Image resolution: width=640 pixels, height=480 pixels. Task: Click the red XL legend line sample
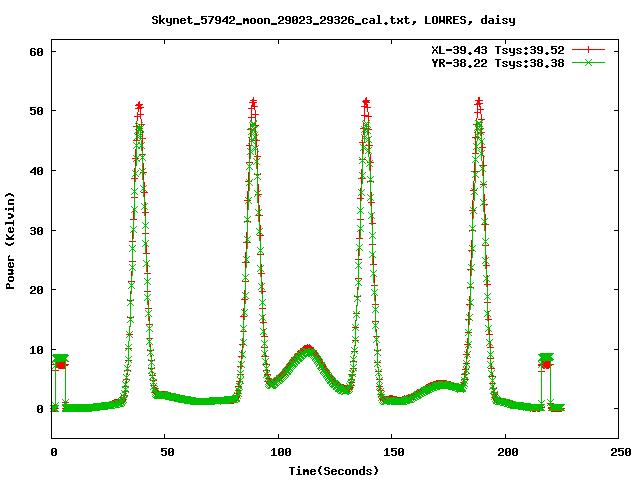coord(588,50)
